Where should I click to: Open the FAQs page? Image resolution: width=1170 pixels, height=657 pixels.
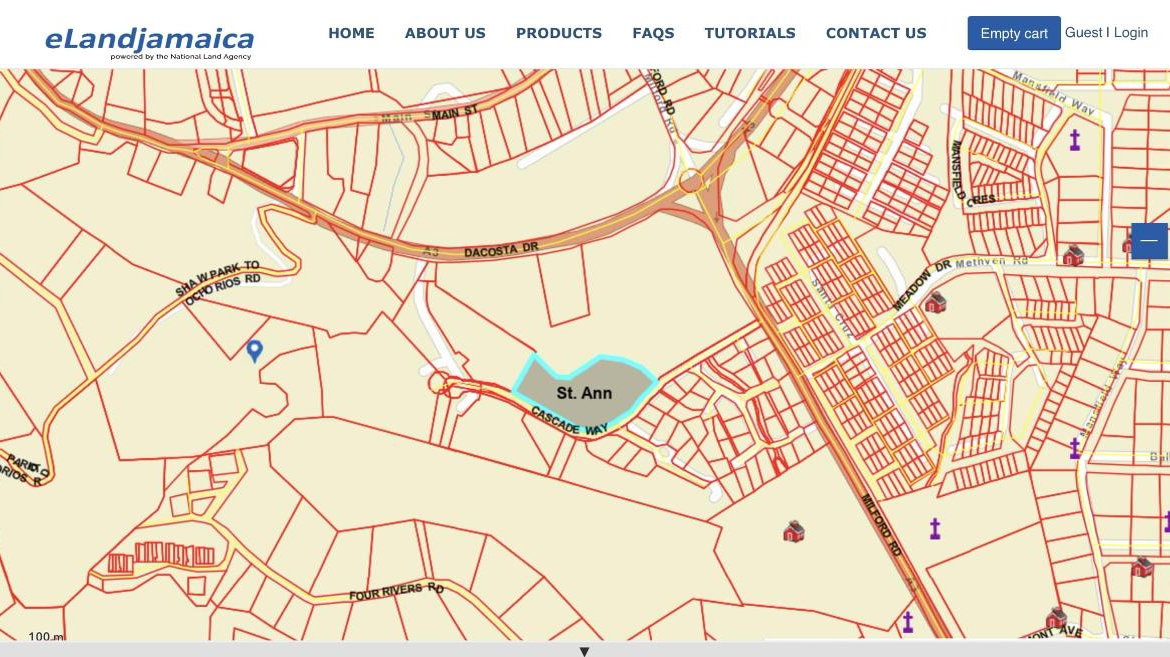pyautogui.click(x=653, y=33)
